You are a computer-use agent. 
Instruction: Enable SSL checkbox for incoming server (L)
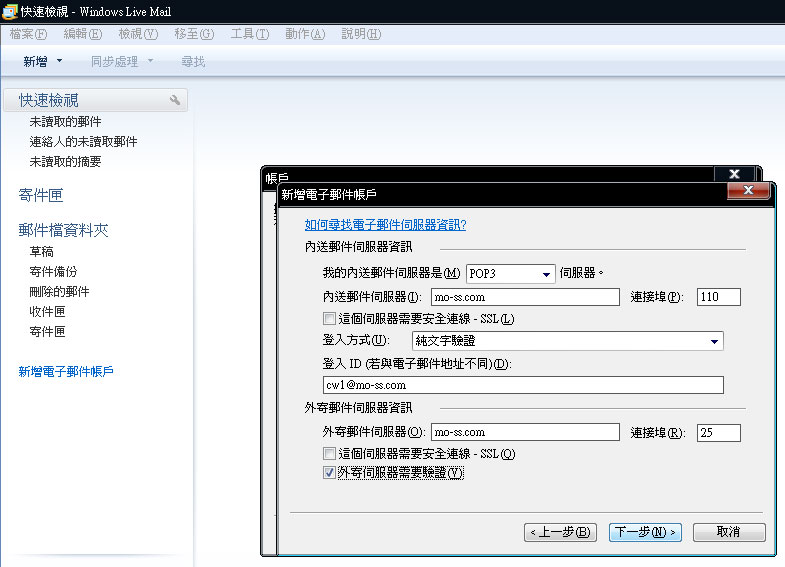coord(329,318)
